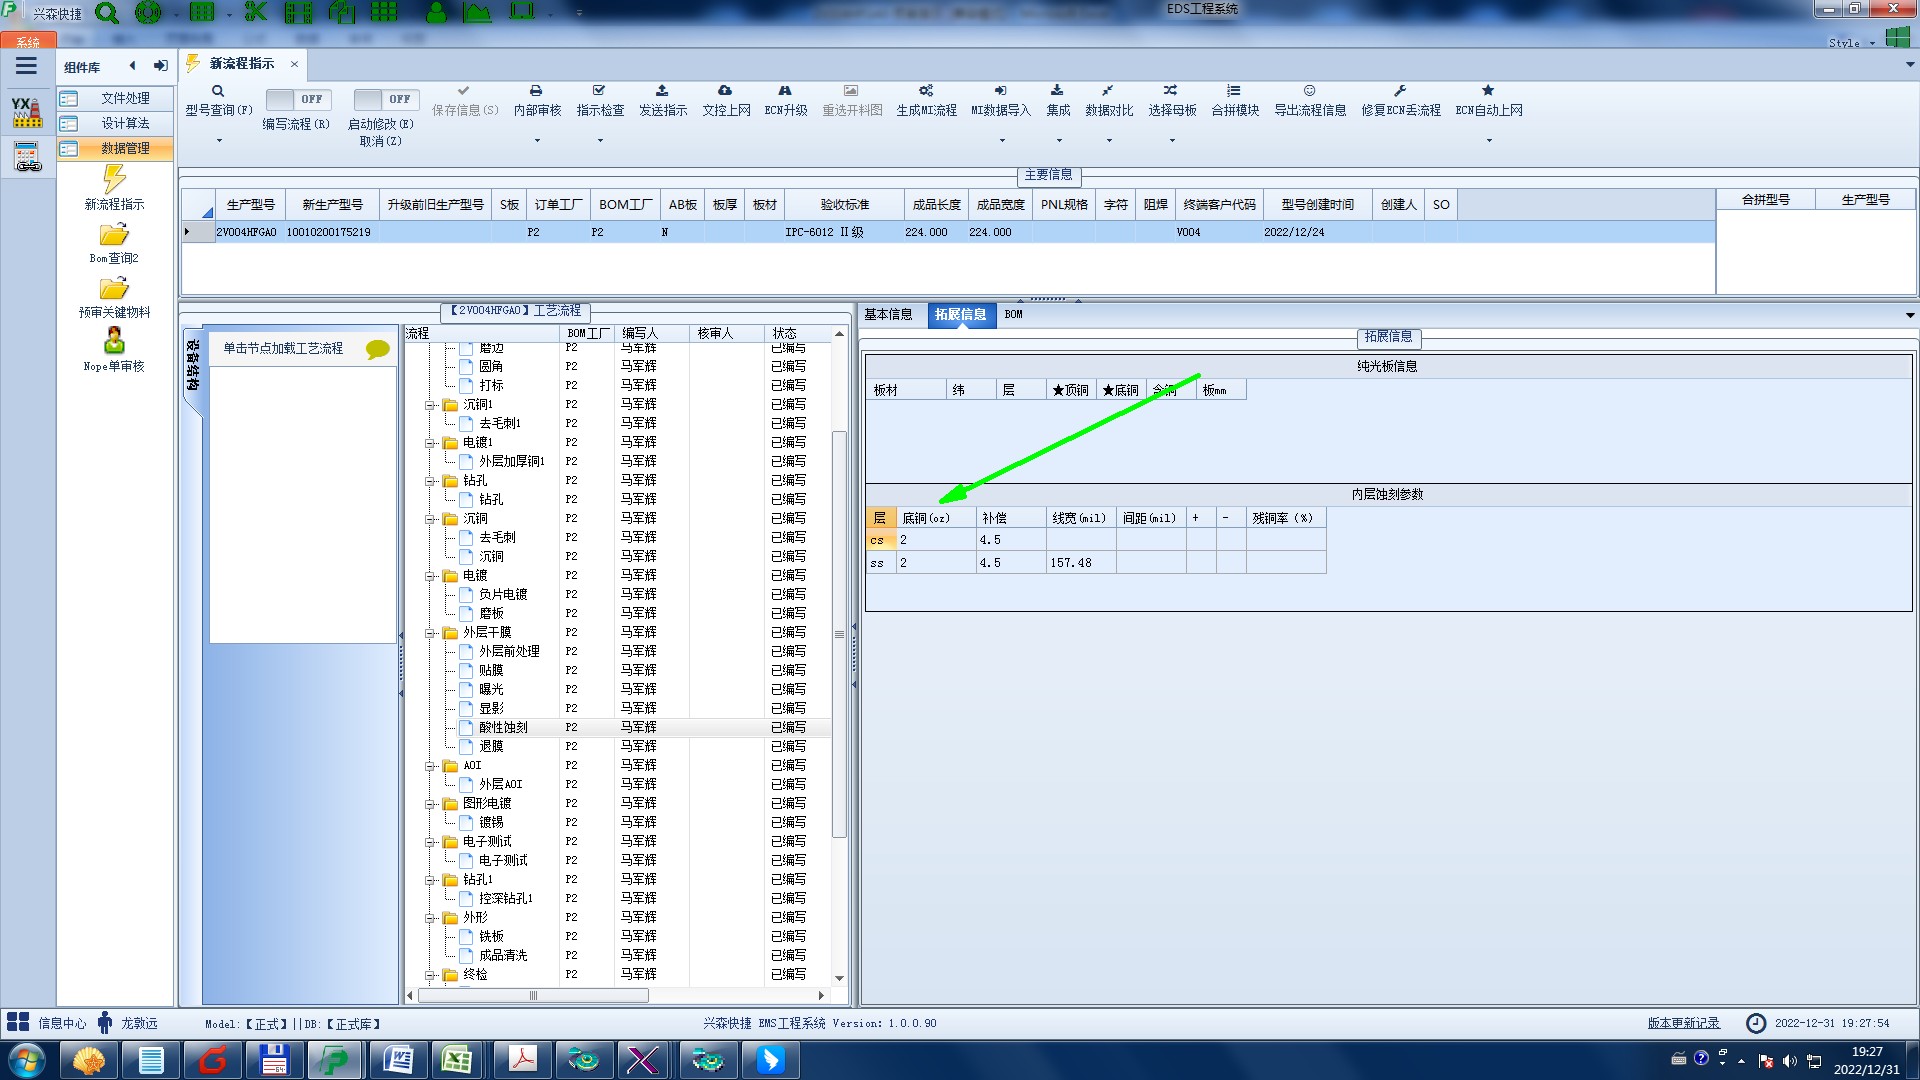
Task: Click the 系统 ribbon tab
Action: [x=28, y=42]
